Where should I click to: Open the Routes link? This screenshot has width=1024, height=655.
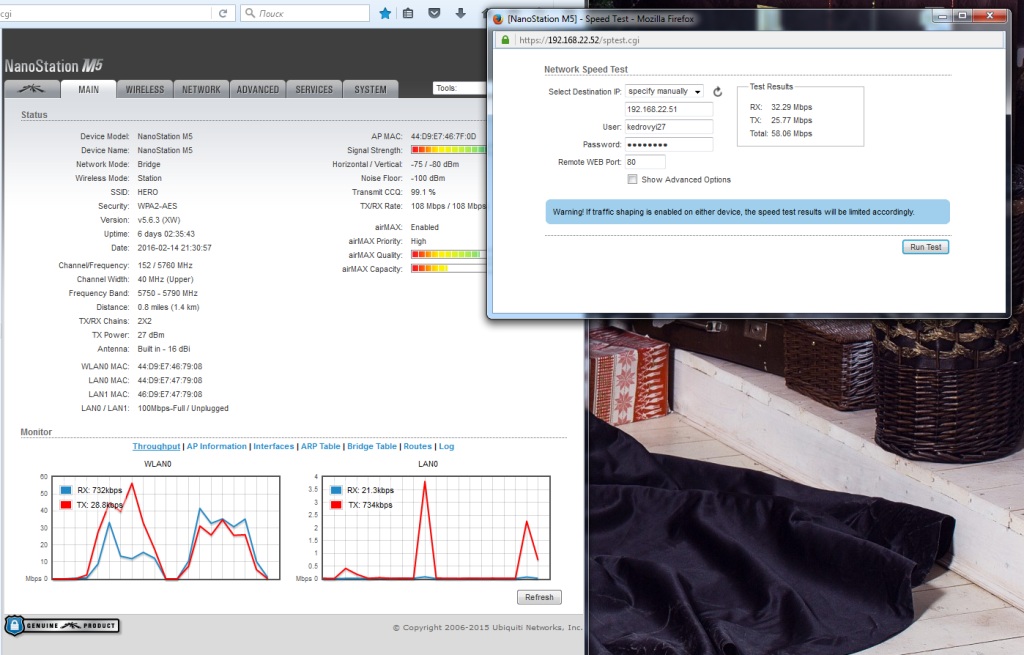coord(417,446)
